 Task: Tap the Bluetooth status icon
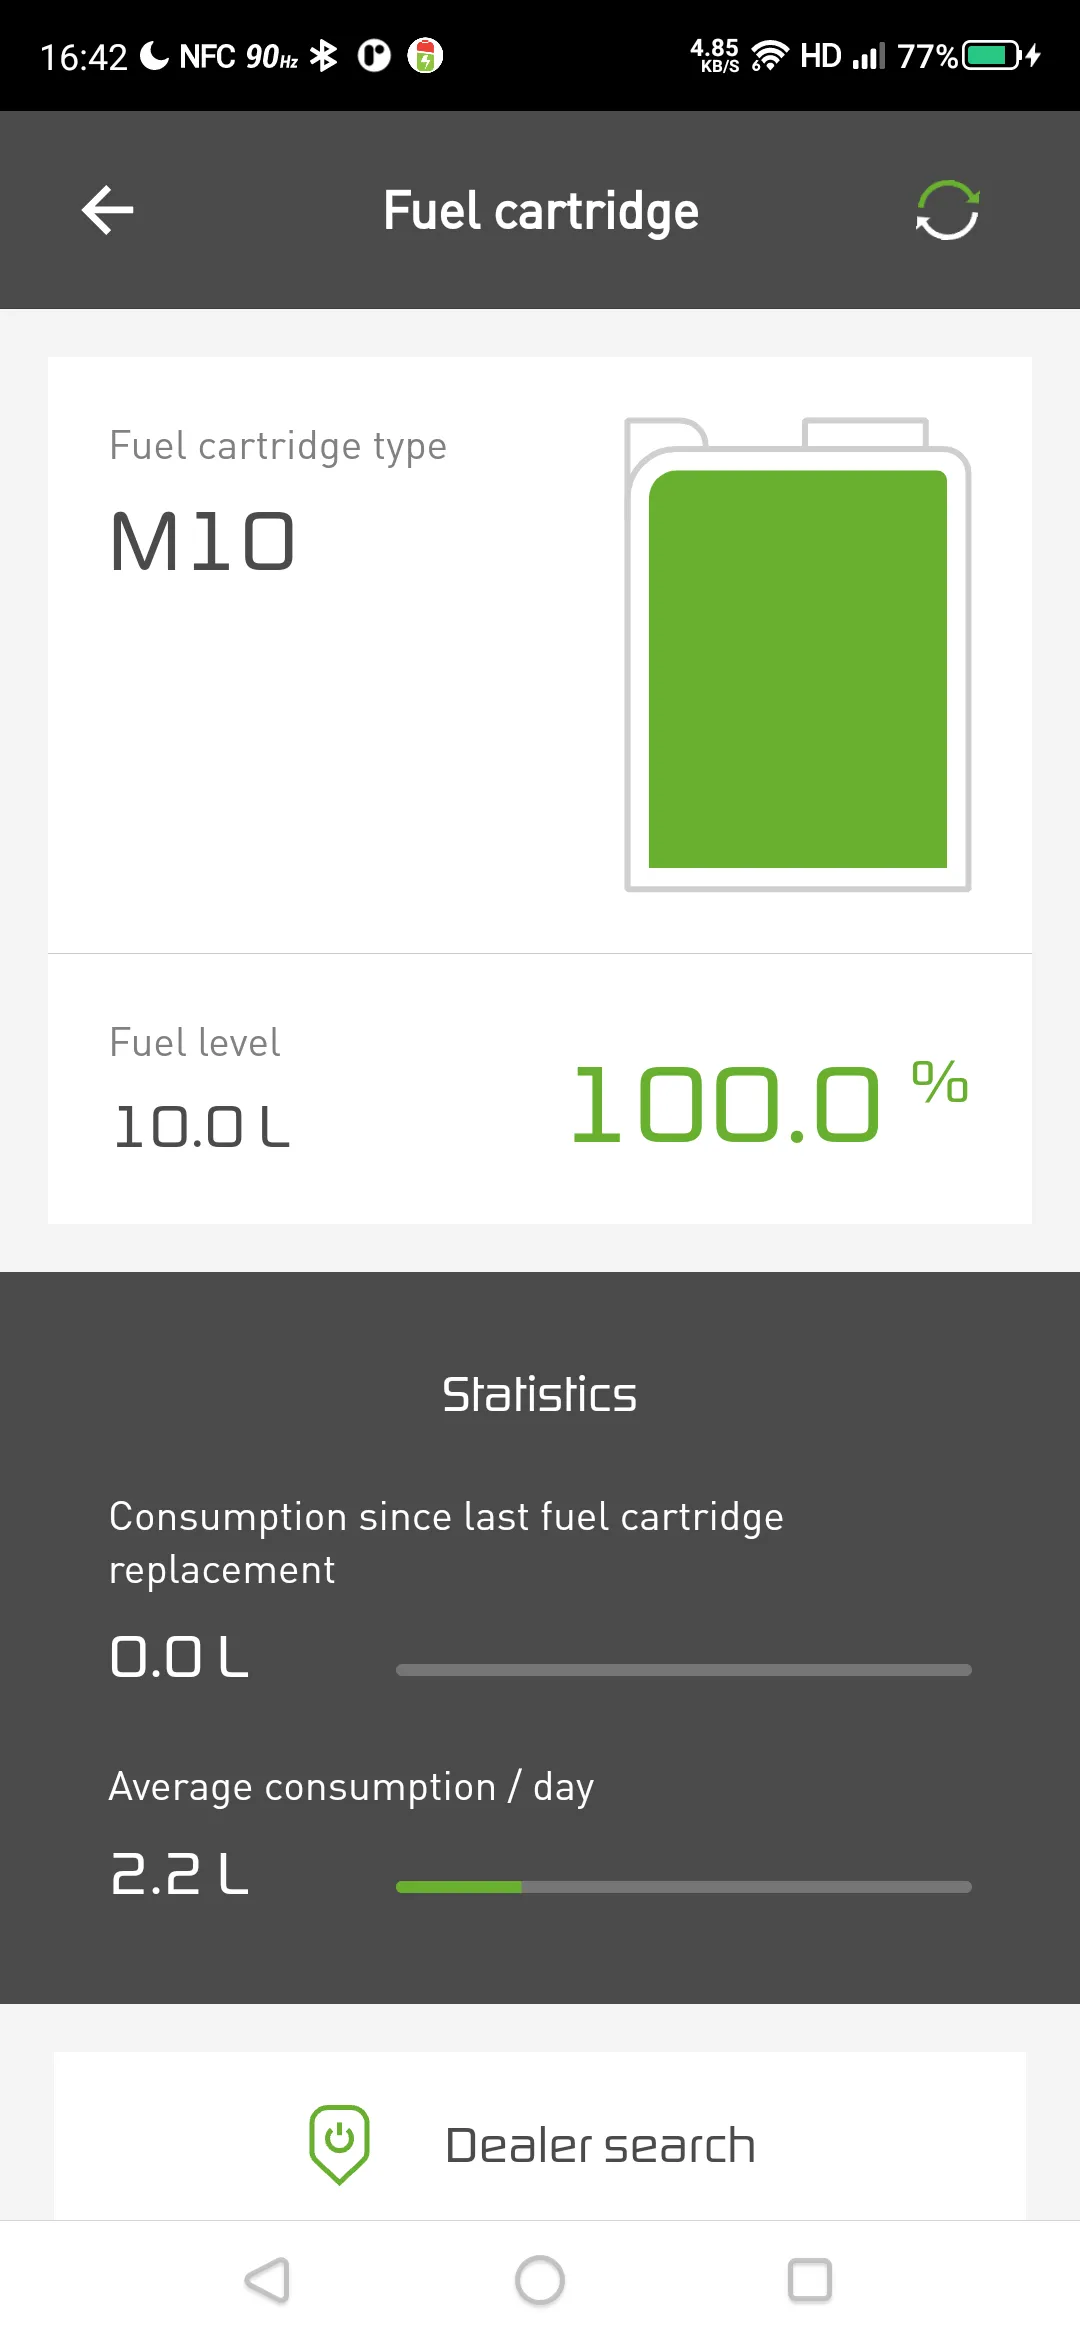tap(323, 56)
